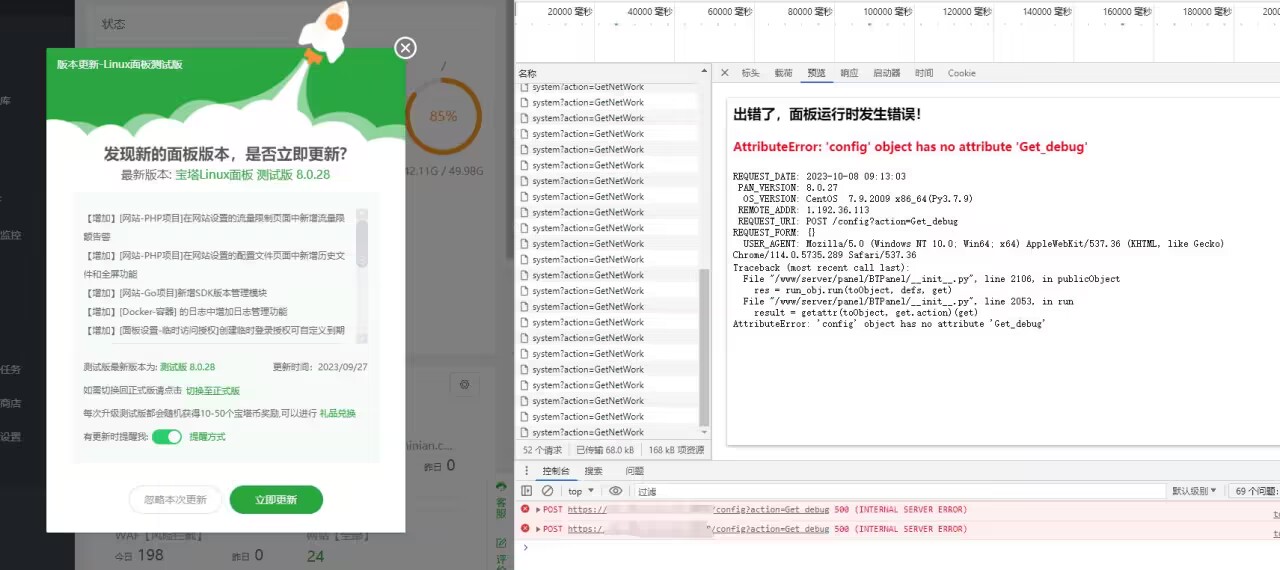Click latest version 宝塔Linux面板 测试版 8.0.28 text

[252, 174]
